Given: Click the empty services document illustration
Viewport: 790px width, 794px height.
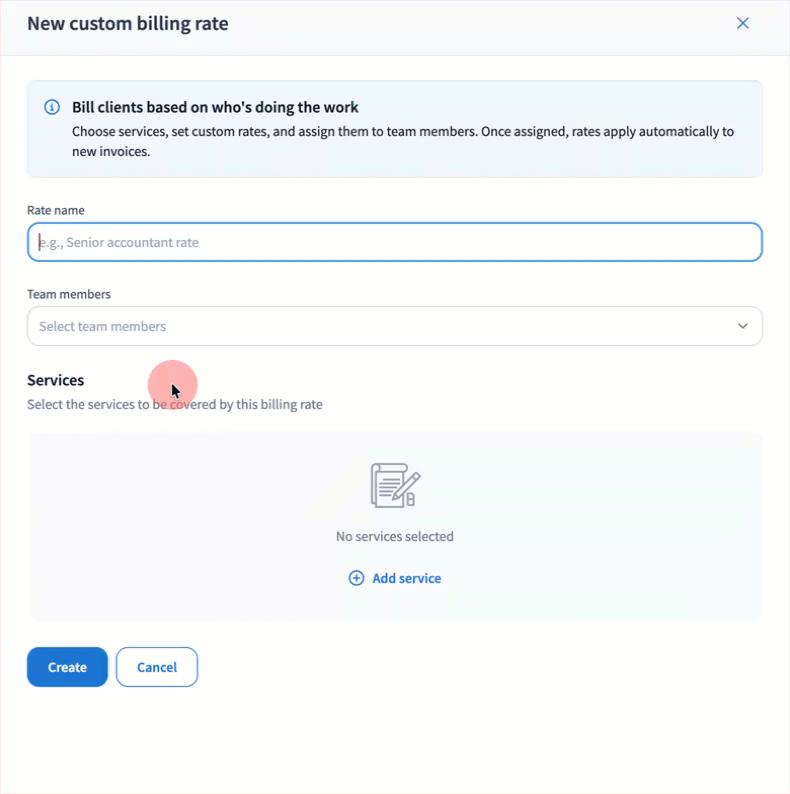Looking at the screenshot, I should 394,485.
